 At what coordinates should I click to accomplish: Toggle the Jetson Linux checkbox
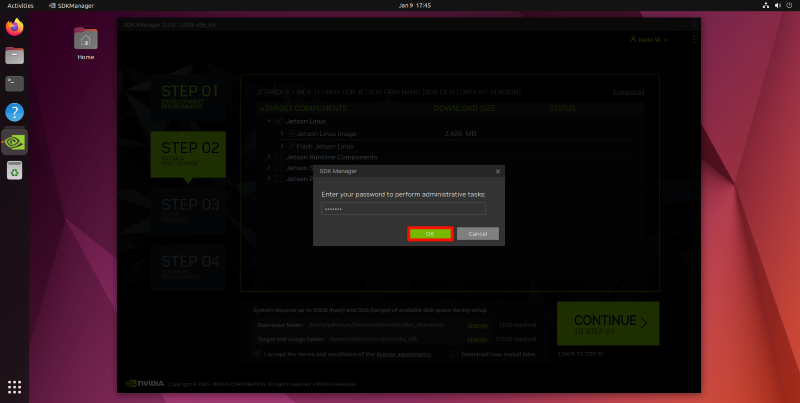pos(279,120)
